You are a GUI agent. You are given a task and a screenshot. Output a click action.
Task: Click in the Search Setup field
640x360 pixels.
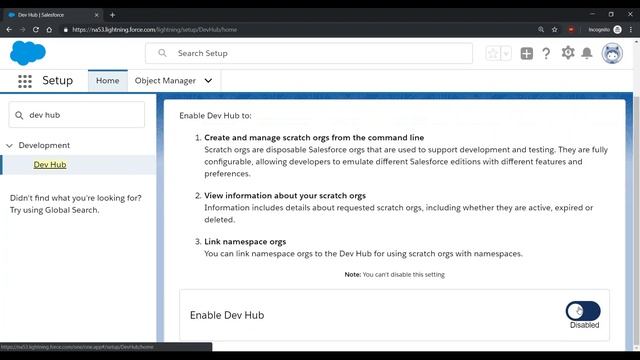point(309,53)
